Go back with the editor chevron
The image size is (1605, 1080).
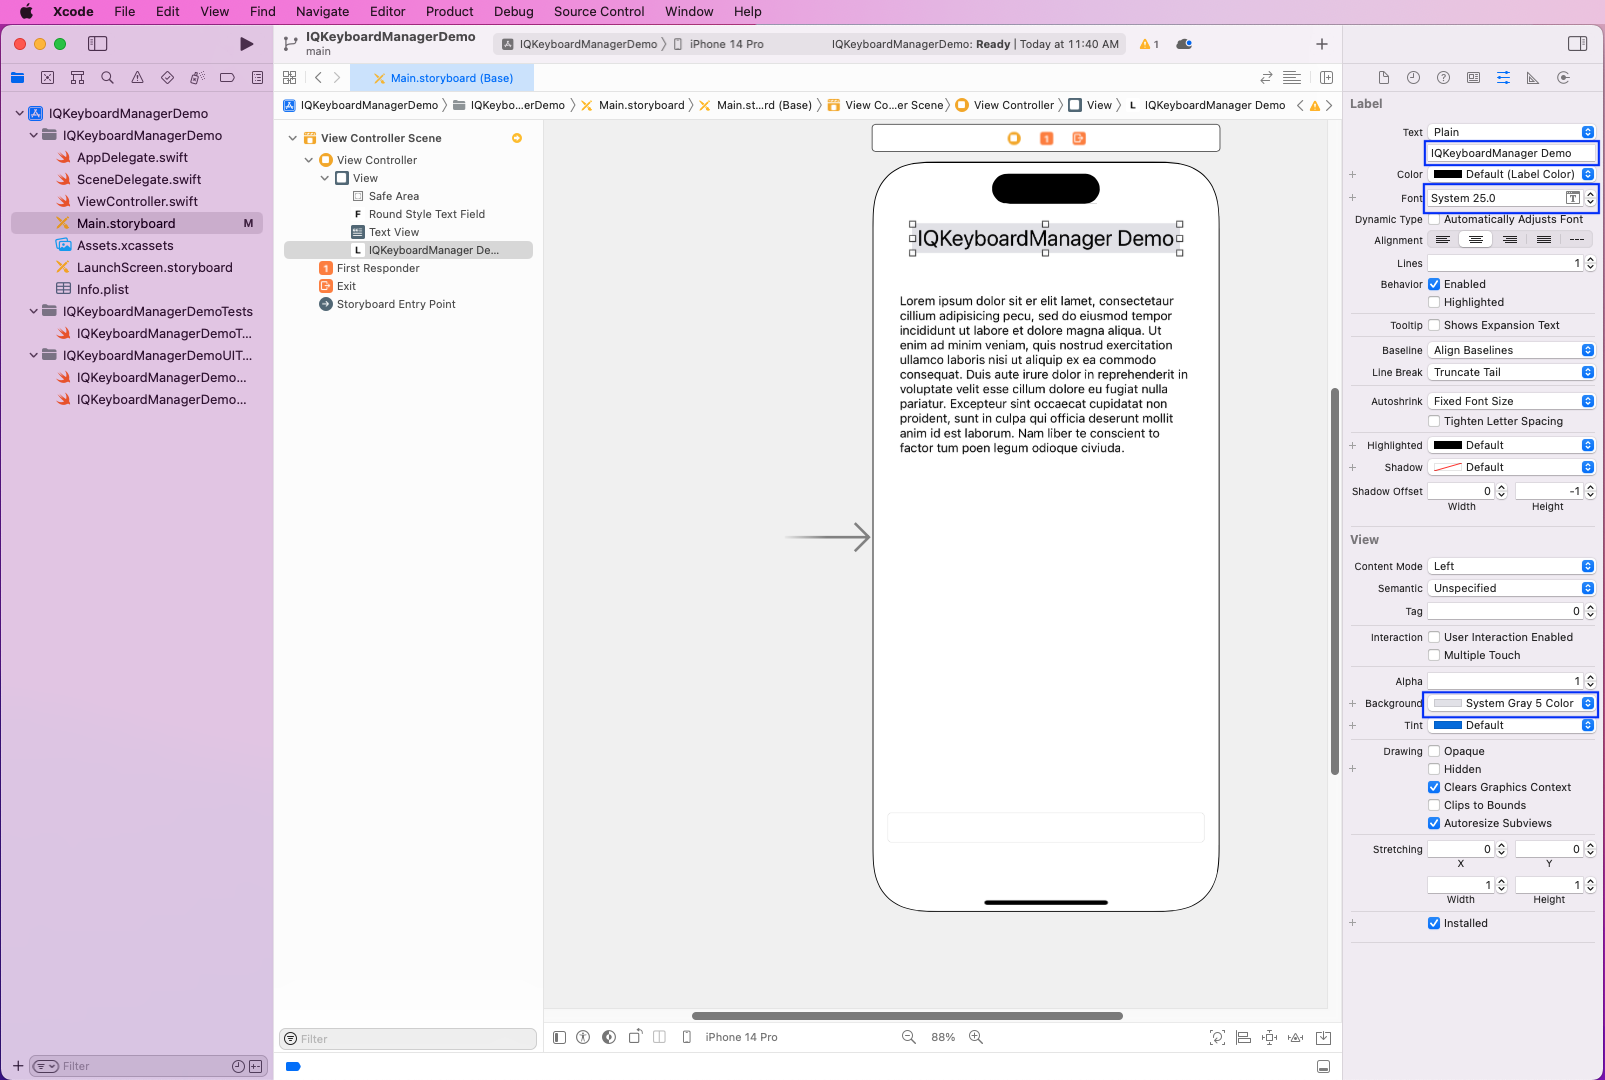(x=318, y=78)
